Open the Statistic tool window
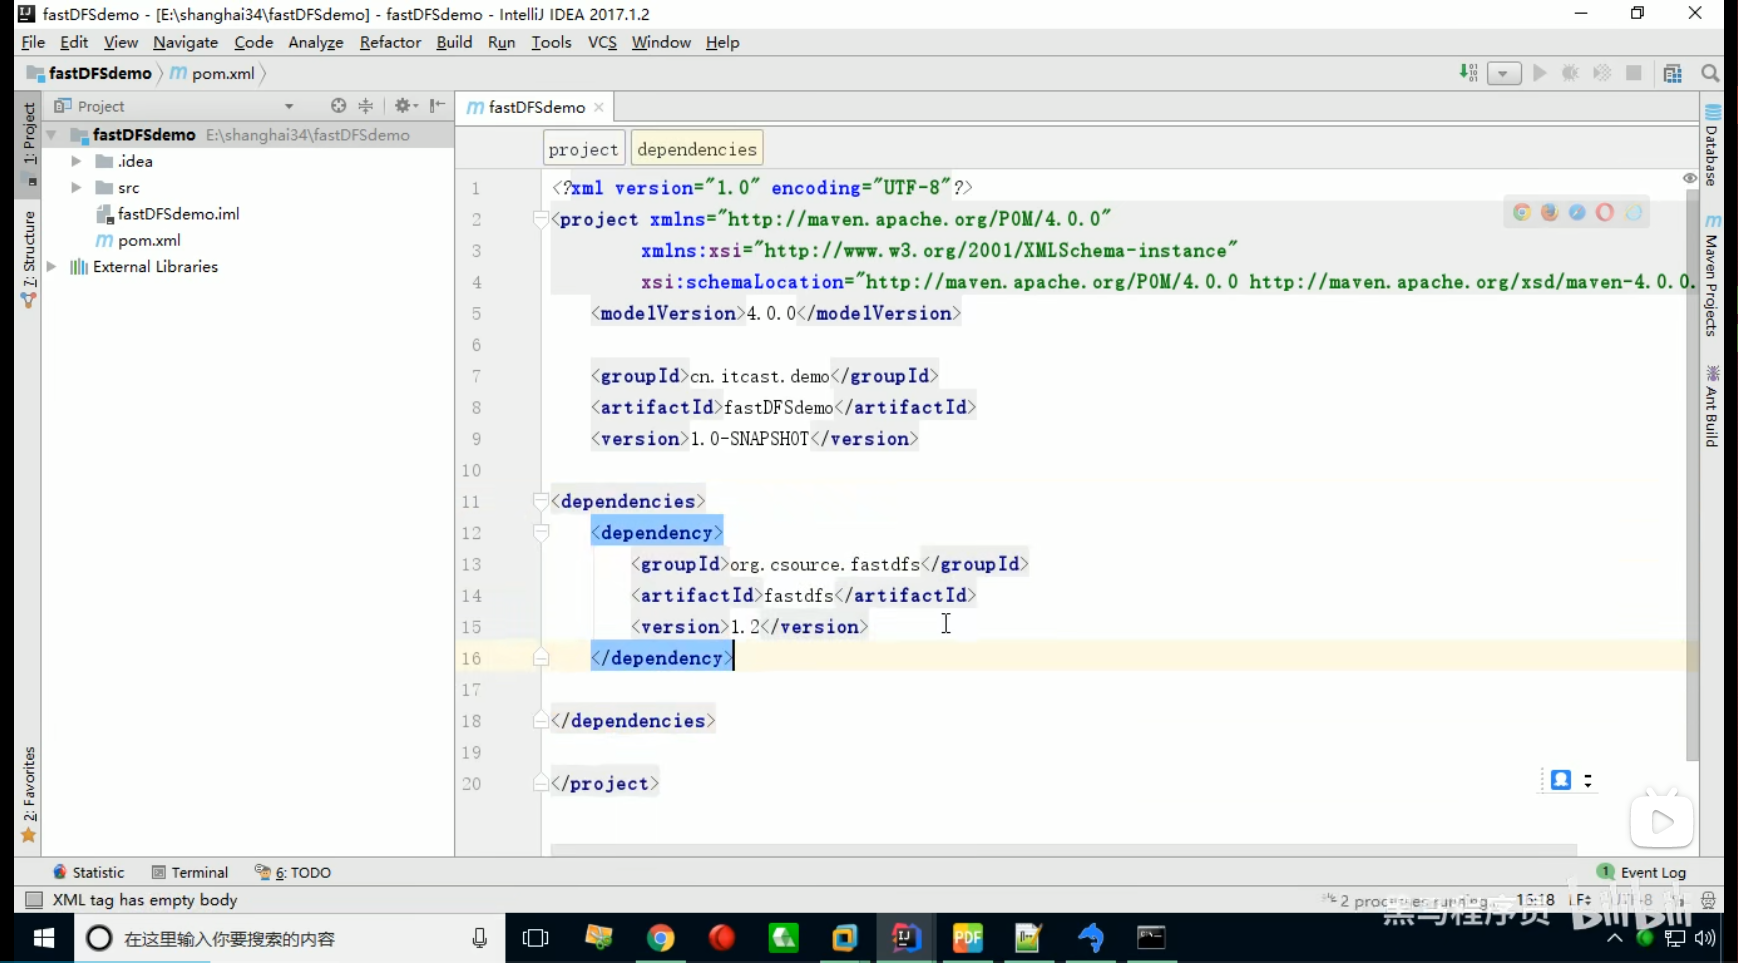 click(x=88, y=872)
